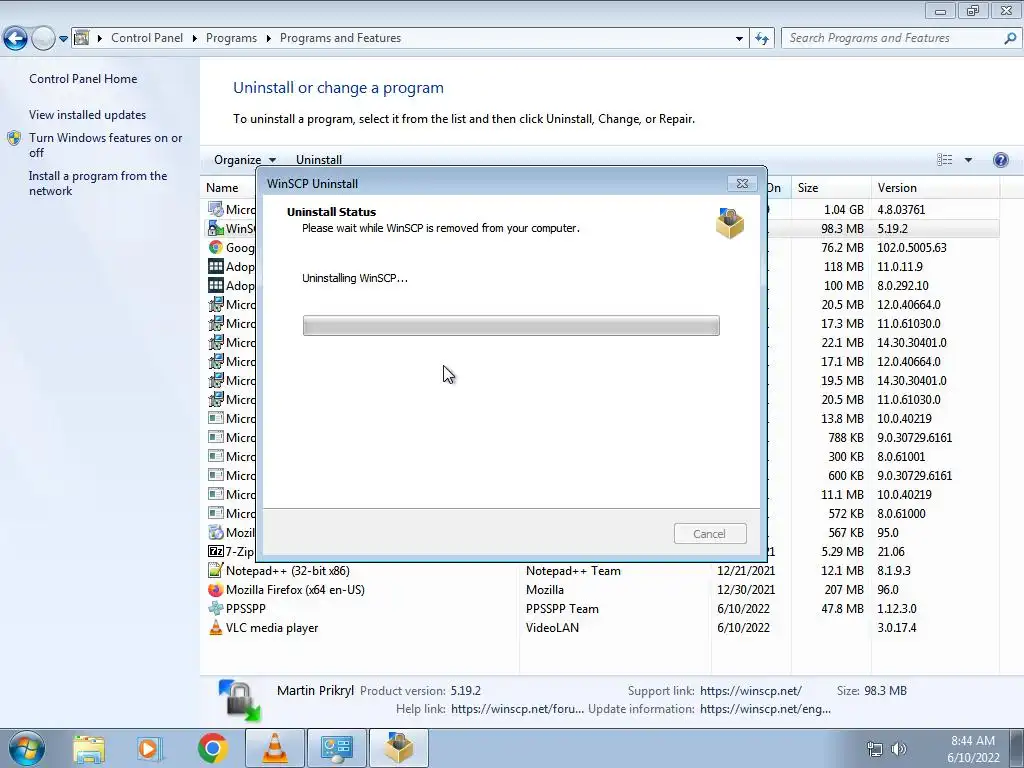
Task: Select the PPSSPP program icon
Action: click(x=216, y=608)
